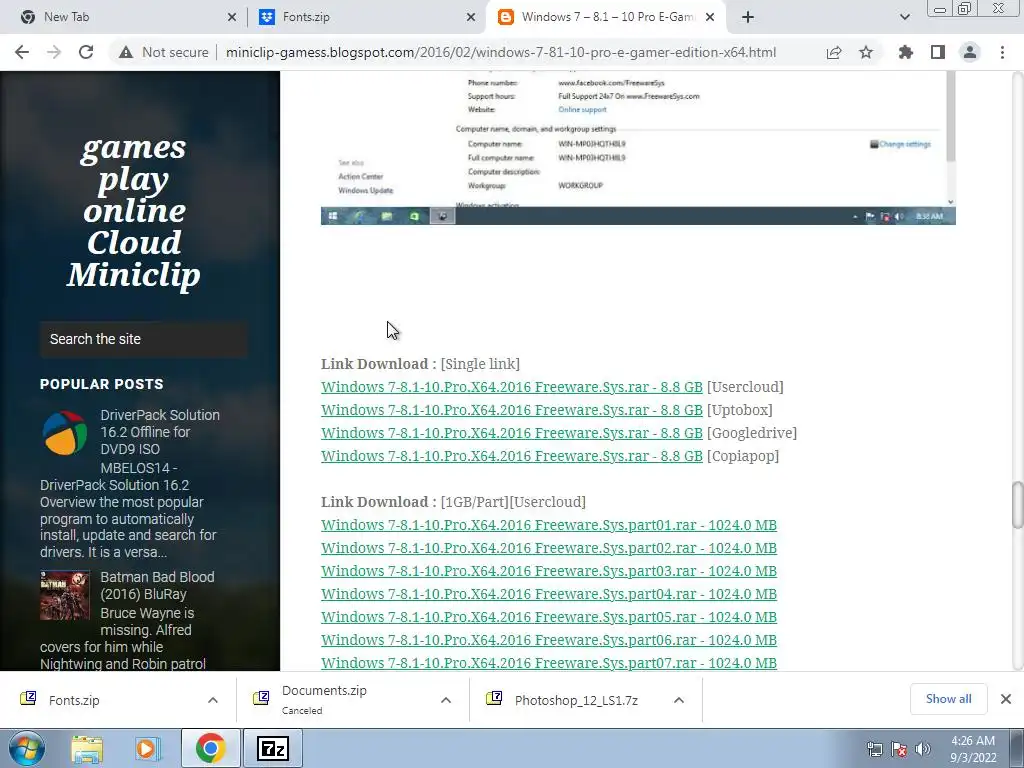The width and height of the screenshot is (1024, 768).
Task: Expand options for Photoshop_12_LS1.7z download
Action: pyautogui.click(x=679, y=700)
